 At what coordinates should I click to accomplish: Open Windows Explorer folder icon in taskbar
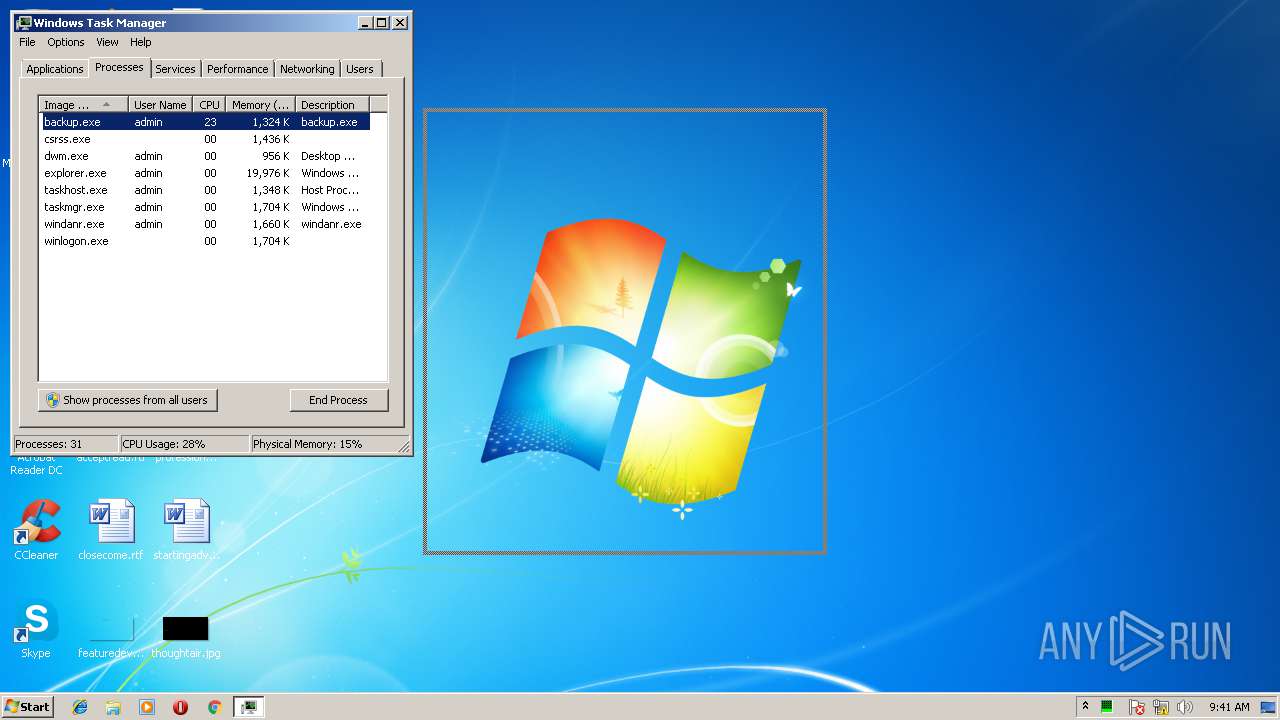[x=113, y=707]
